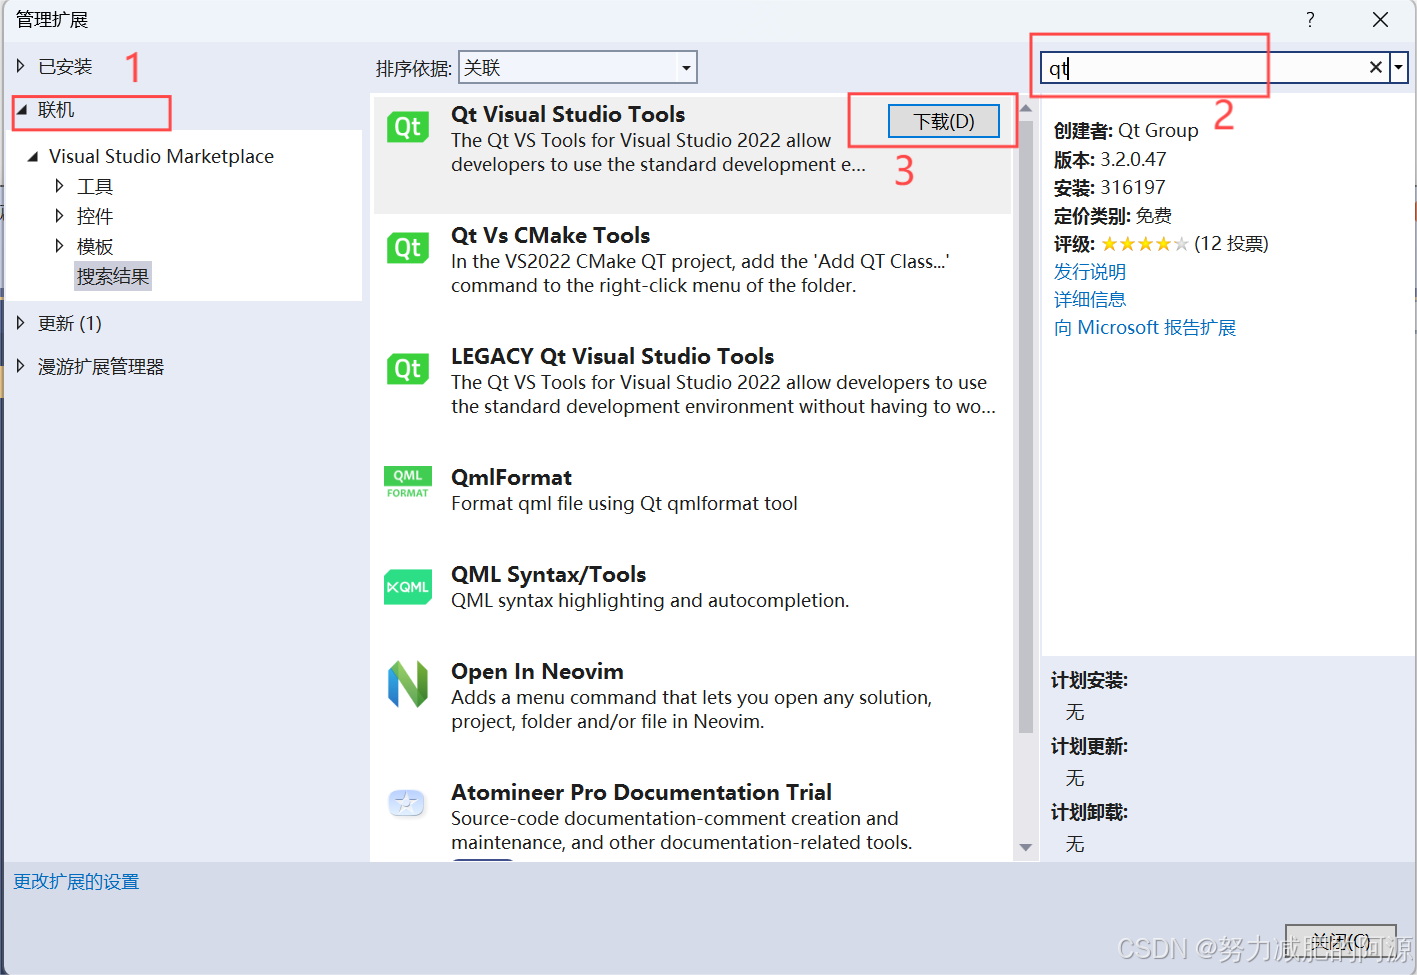1417x975 pixels.
Task: Select the LEGACY Qt Visual Studio Tools title
Action: 612,356
